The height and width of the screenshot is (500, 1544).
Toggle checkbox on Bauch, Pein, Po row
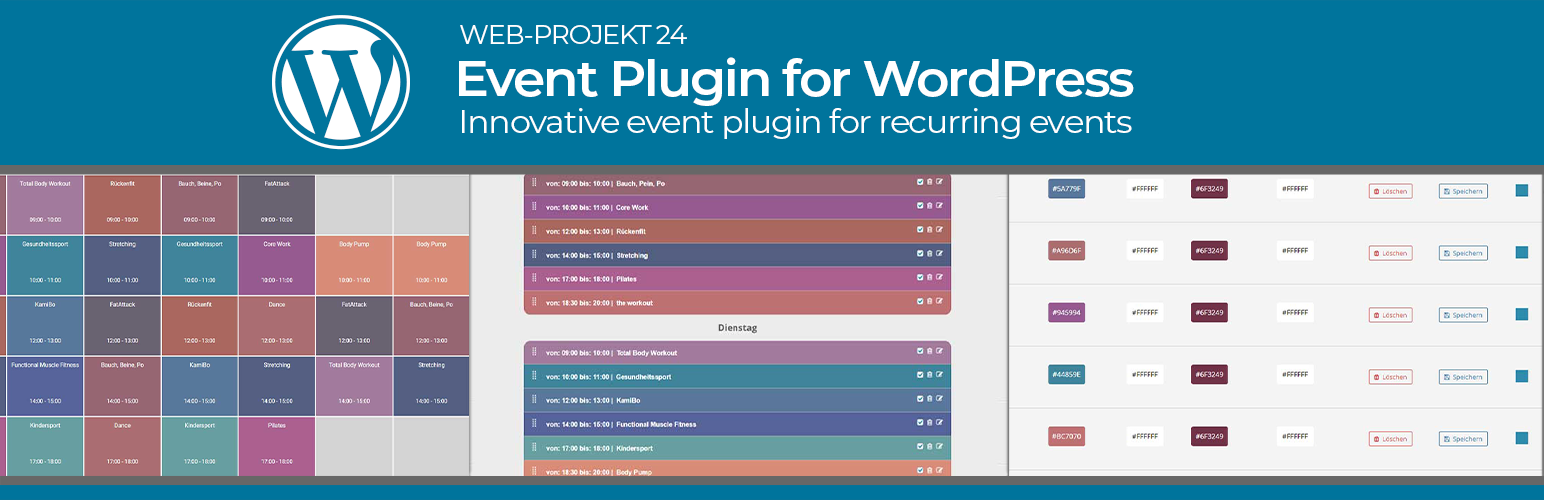tap(920, 182)
